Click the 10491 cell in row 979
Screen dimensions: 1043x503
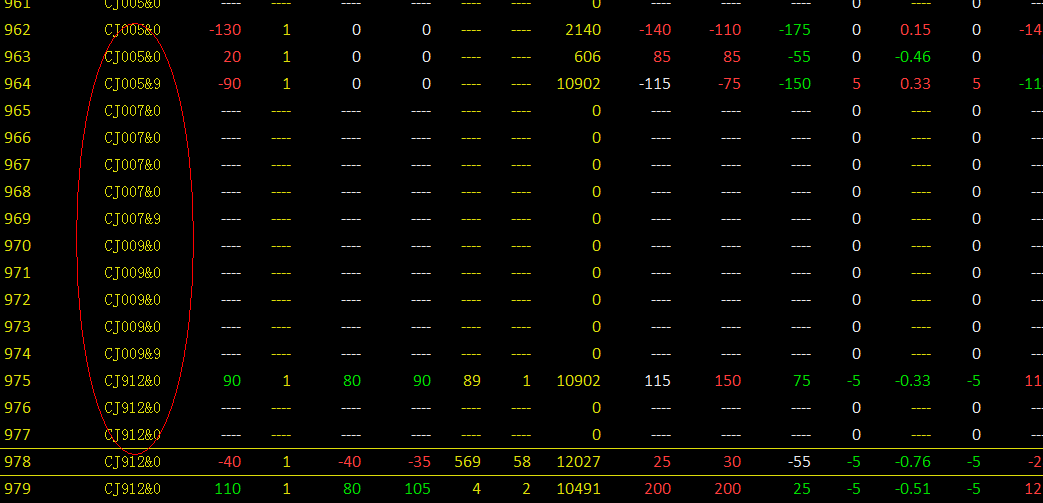pyautogui.click(x=578, y=489)
